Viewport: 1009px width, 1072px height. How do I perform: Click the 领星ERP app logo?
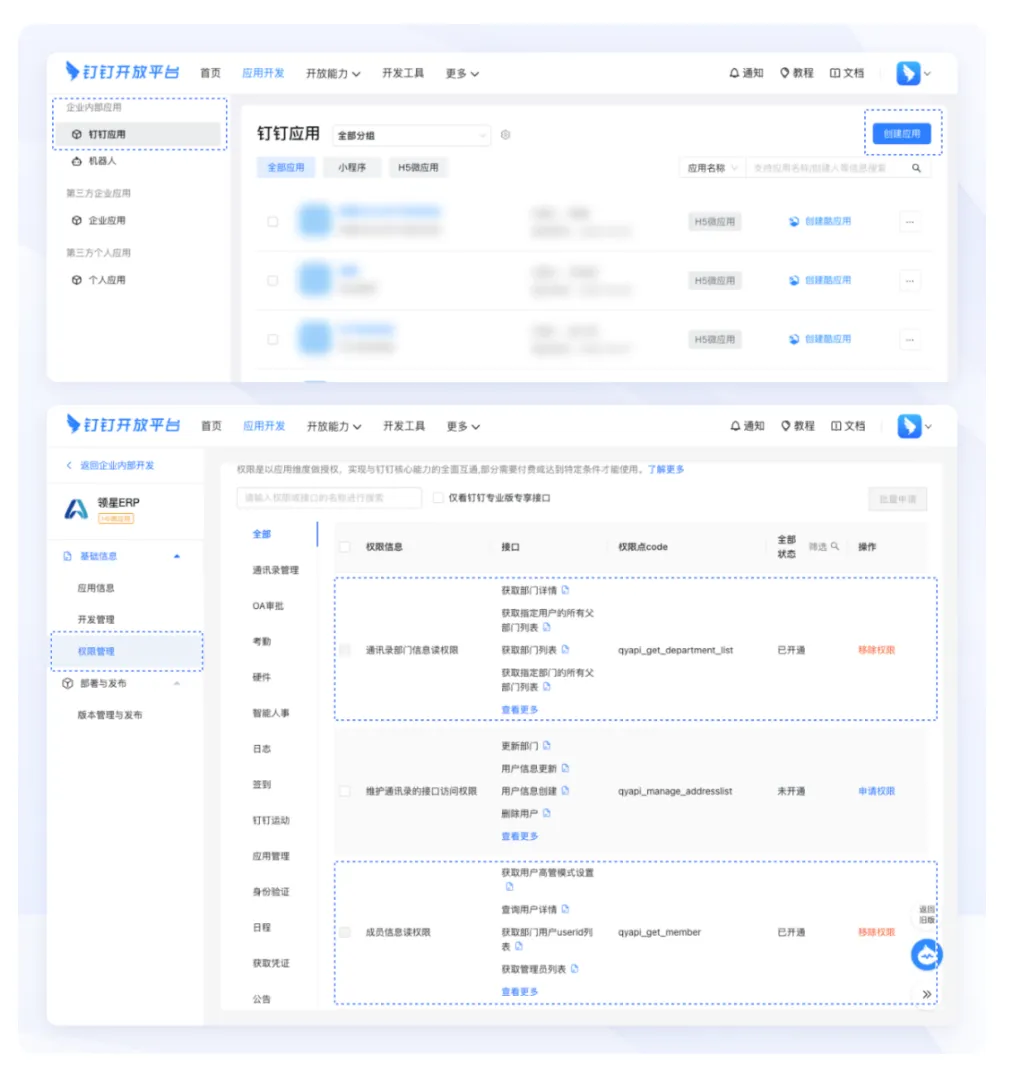point(77,509)
